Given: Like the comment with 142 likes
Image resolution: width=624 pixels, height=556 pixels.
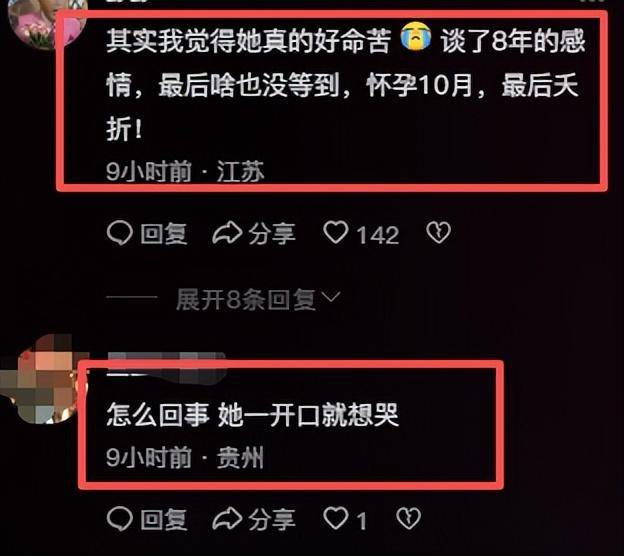Looking at the screenshot, I should (x=336, y=232).
